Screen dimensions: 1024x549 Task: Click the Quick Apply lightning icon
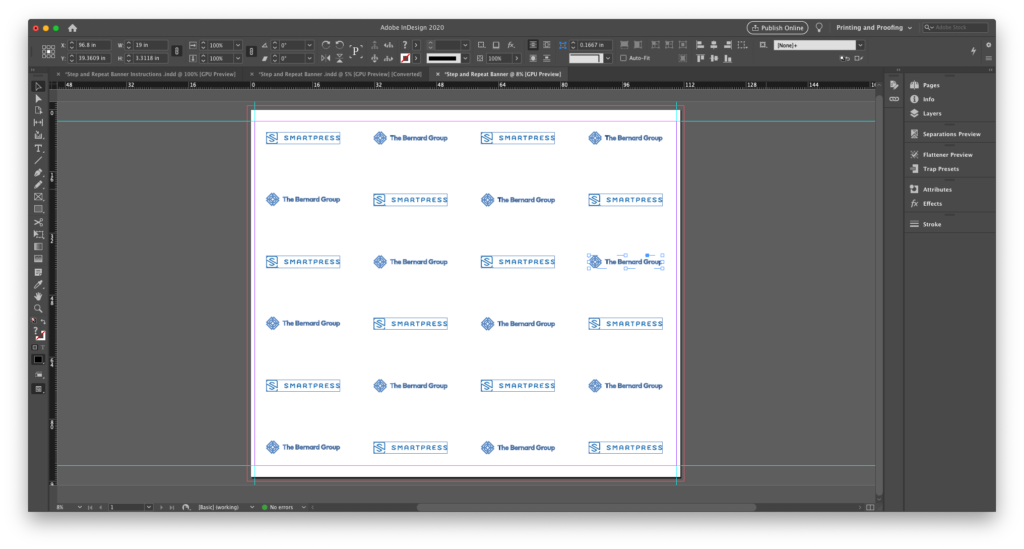(x=974, y=51)
